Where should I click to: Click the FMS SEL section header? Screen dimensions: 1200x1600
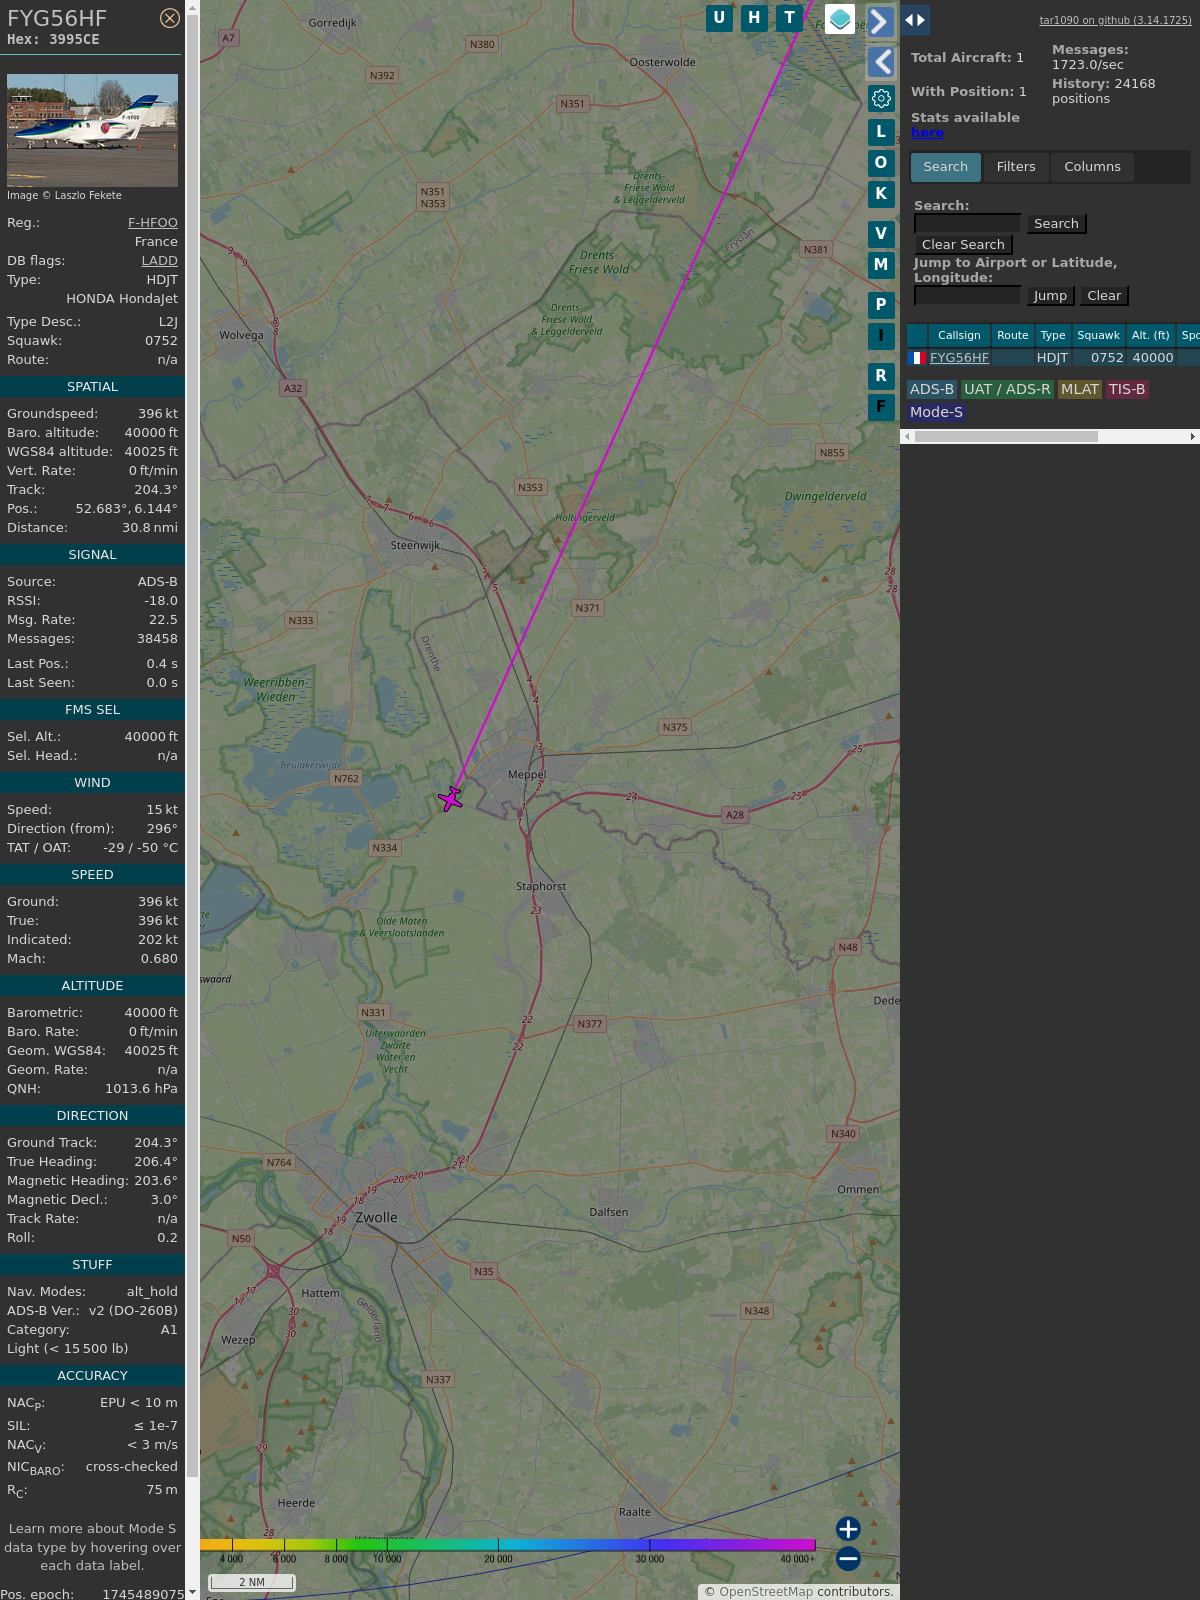pos(92,710)
